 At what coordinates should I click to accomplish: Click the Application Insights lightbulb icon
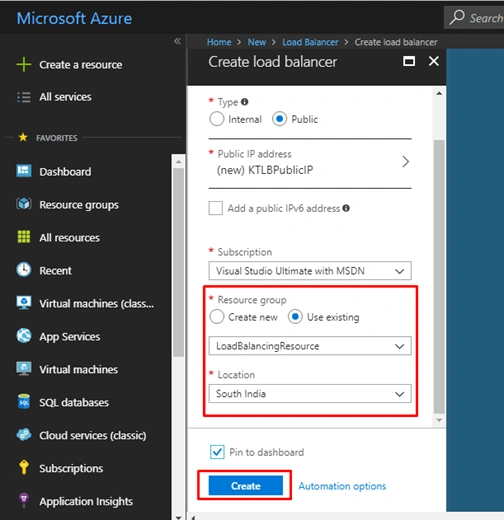pos(24,500)
